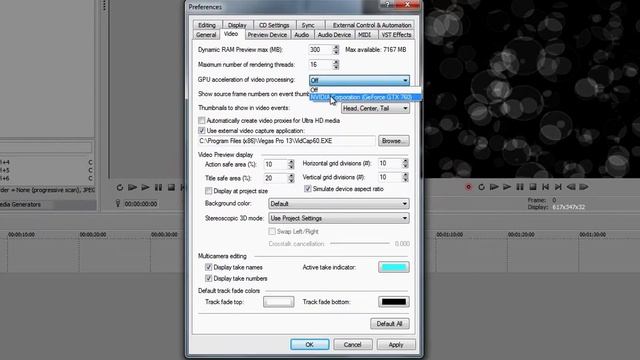640x360 pixels.
Task: Click the Dynamic RAM Preview value field 300
Action: 320,50
